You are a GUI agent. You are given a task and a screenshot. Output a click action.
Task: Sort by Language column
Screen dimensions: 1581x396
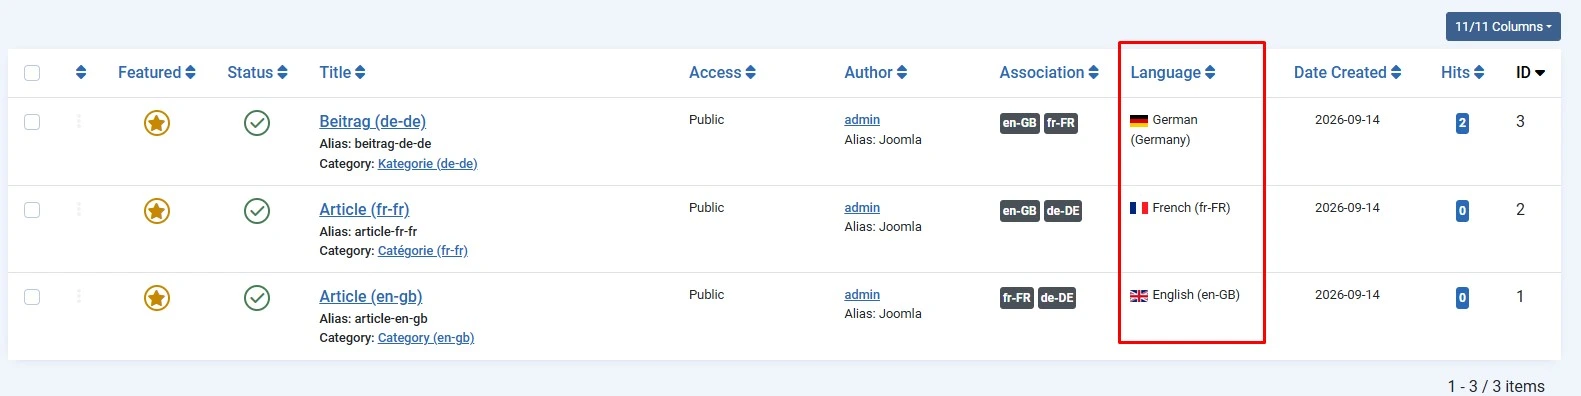tap(1173, 72)
